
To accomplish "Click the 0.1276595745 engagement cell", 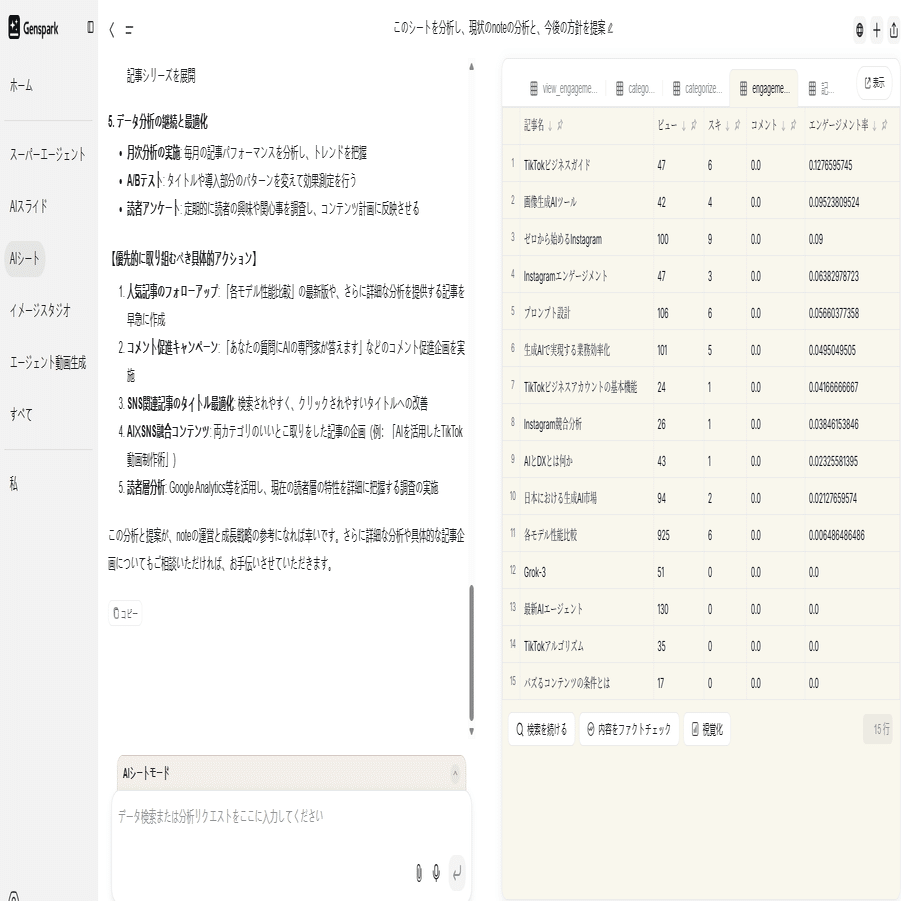I will coord(852,165).
